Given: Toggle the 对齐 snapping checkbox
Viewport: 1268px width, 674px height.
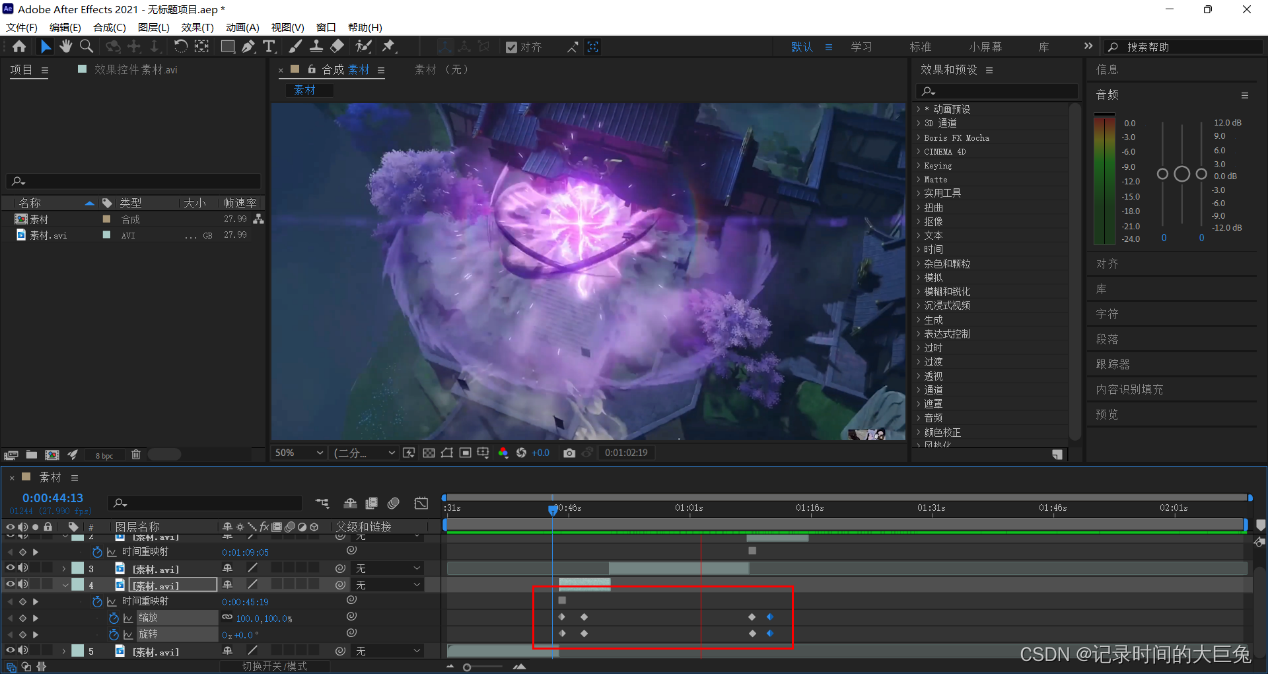Looking at the screenshot, I should tap(512, 47).
